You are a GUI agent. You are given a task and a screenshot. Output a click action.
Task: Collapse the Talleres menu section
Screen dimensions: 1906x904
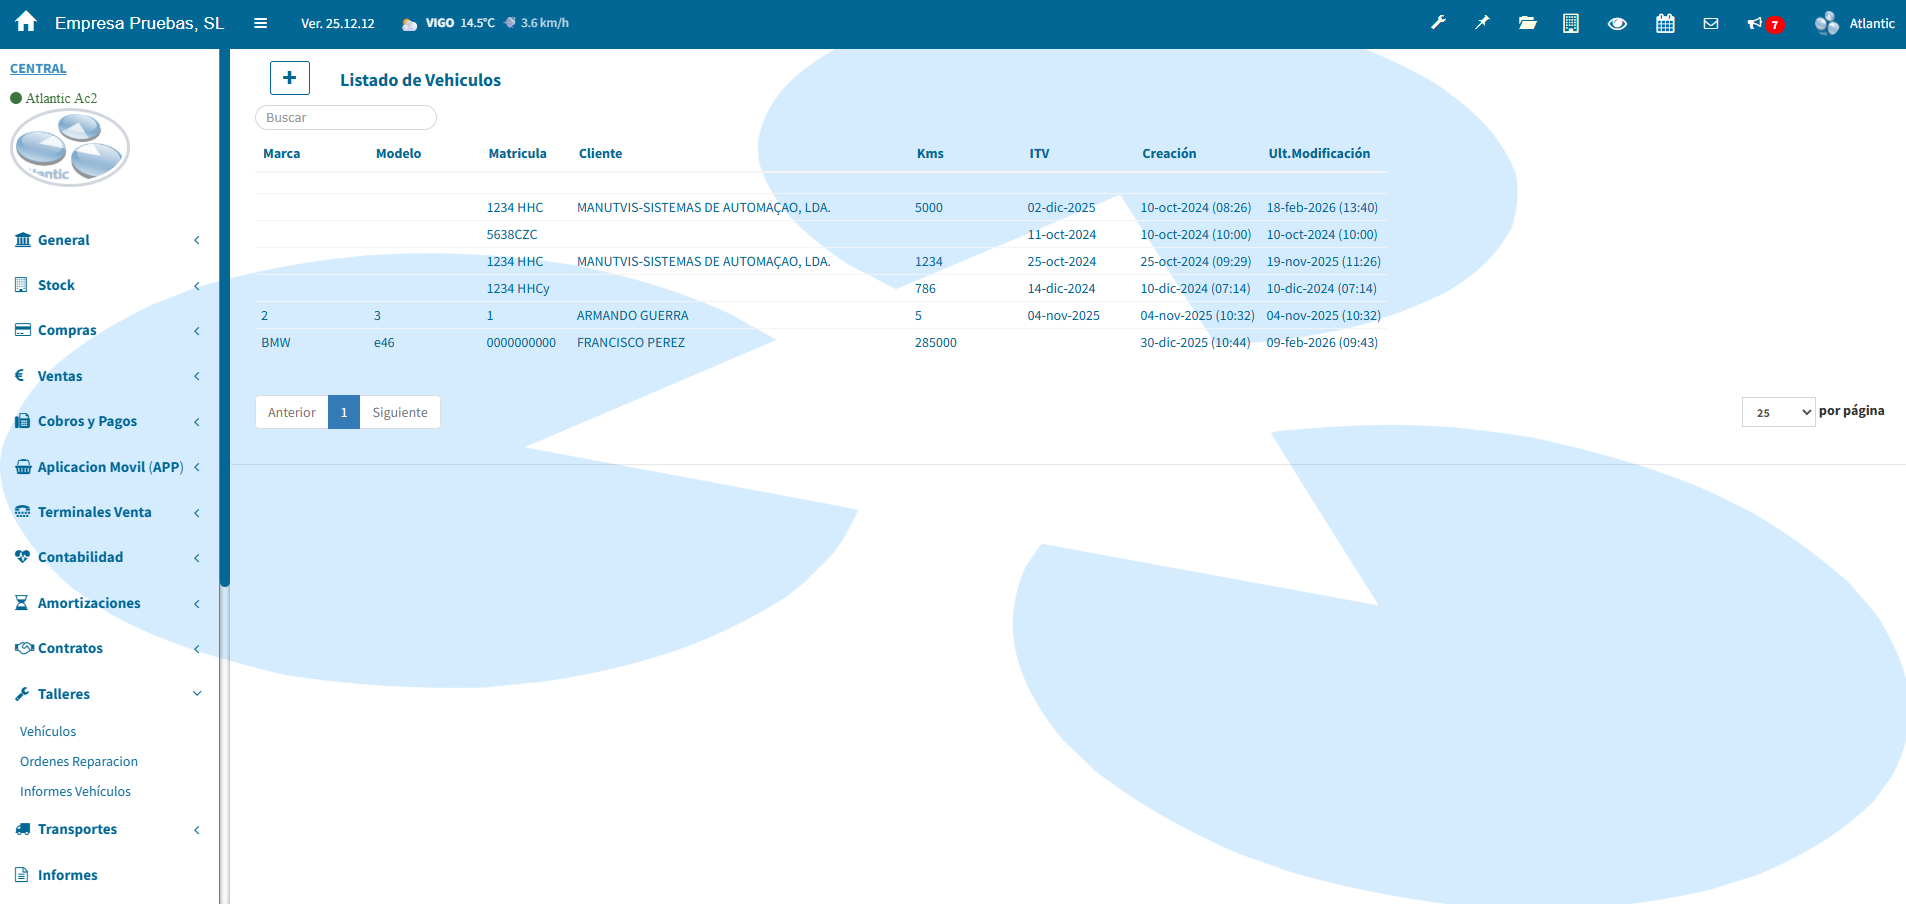(108, 694)
